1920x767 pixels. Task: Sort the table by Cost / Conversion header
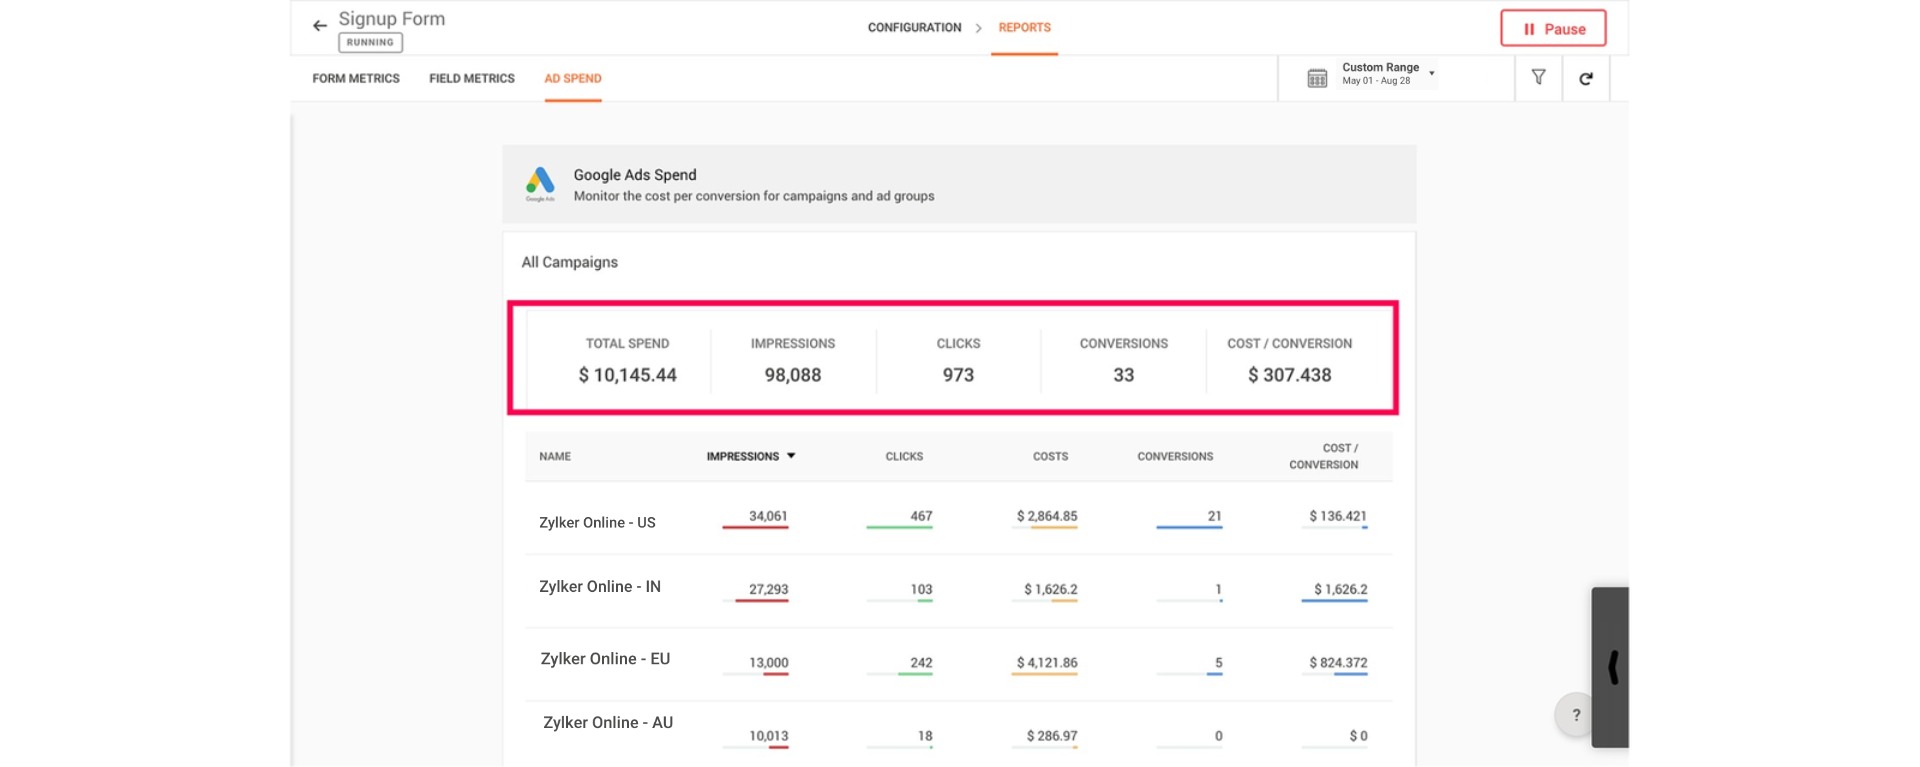point(1323,456)
